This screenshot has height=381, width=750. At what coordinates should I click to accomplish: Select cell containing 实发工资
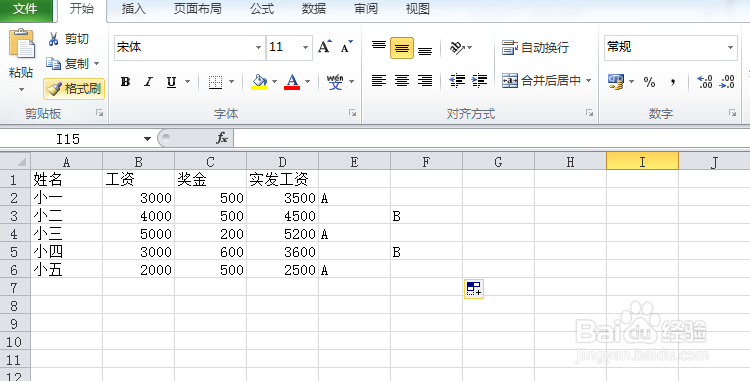click(282, 179)
